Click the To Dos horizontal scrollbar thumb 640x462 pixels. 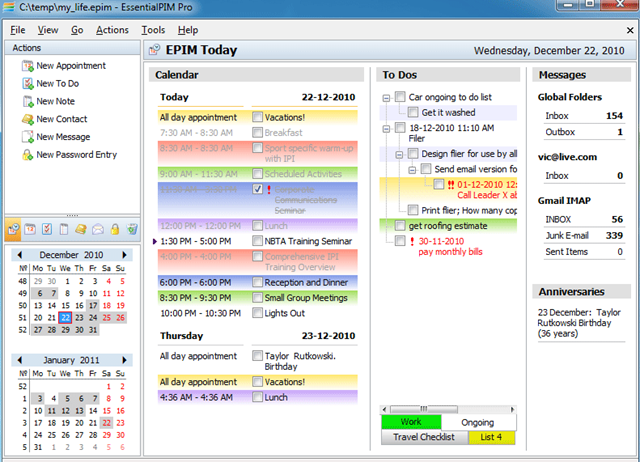tap(424, 409)
